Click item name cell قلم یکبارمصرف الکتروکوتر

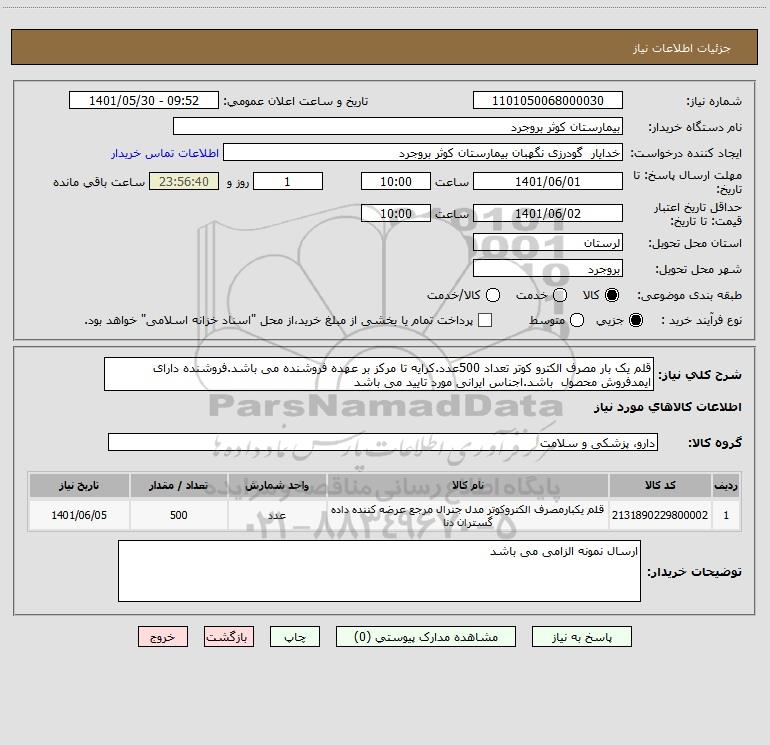[x=468, y=515]
